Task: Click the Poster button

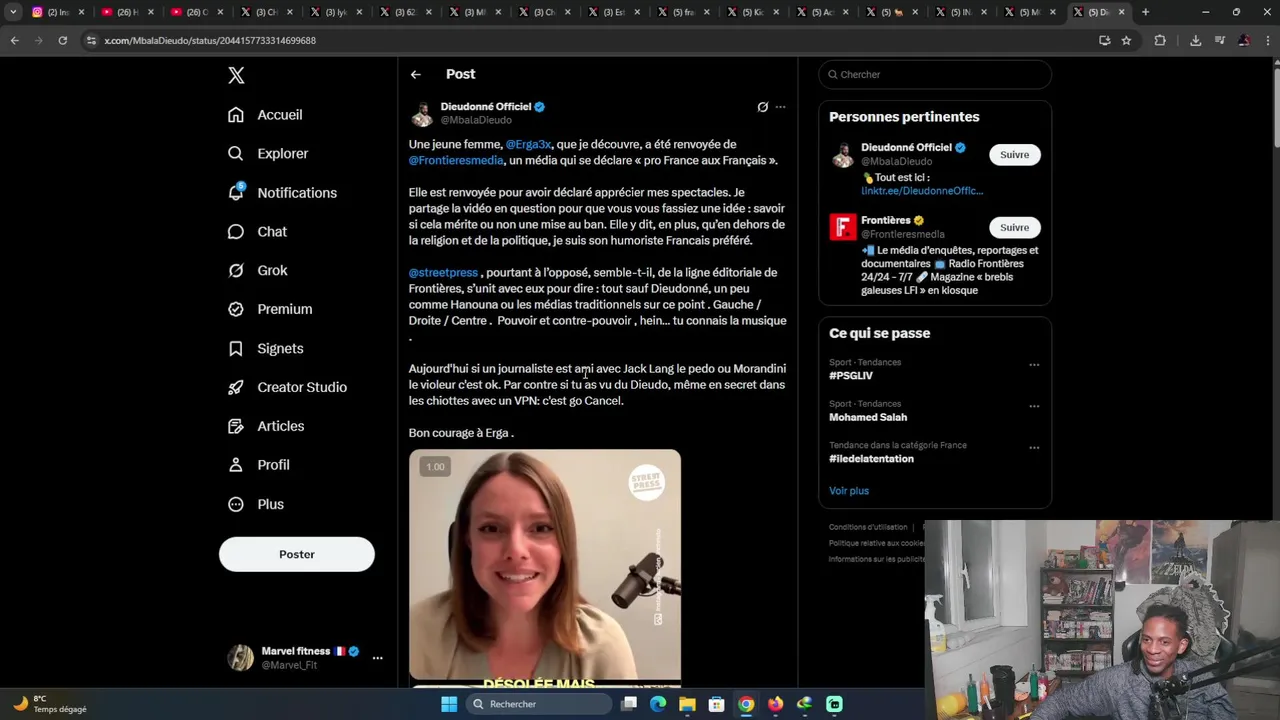Action: coord(297,554)
